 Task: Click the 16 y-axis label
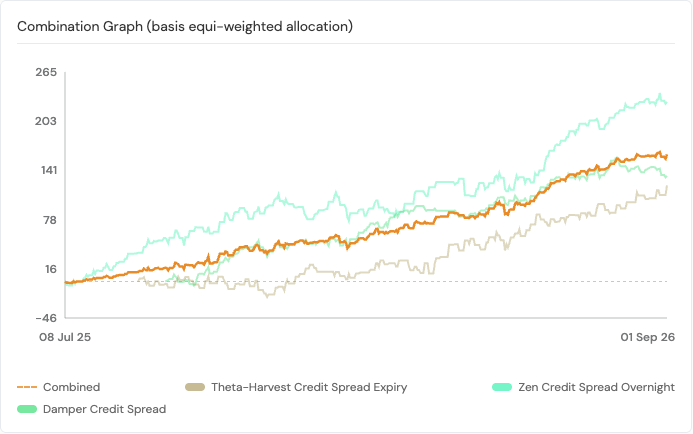pyautogui.click(x=51, y=269)
